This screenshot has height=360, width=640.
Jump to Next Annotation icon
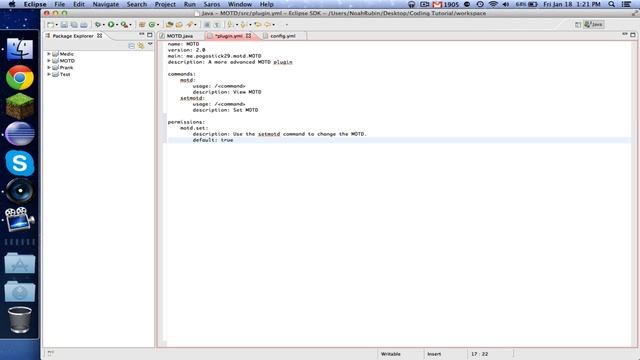pos(230,25)
